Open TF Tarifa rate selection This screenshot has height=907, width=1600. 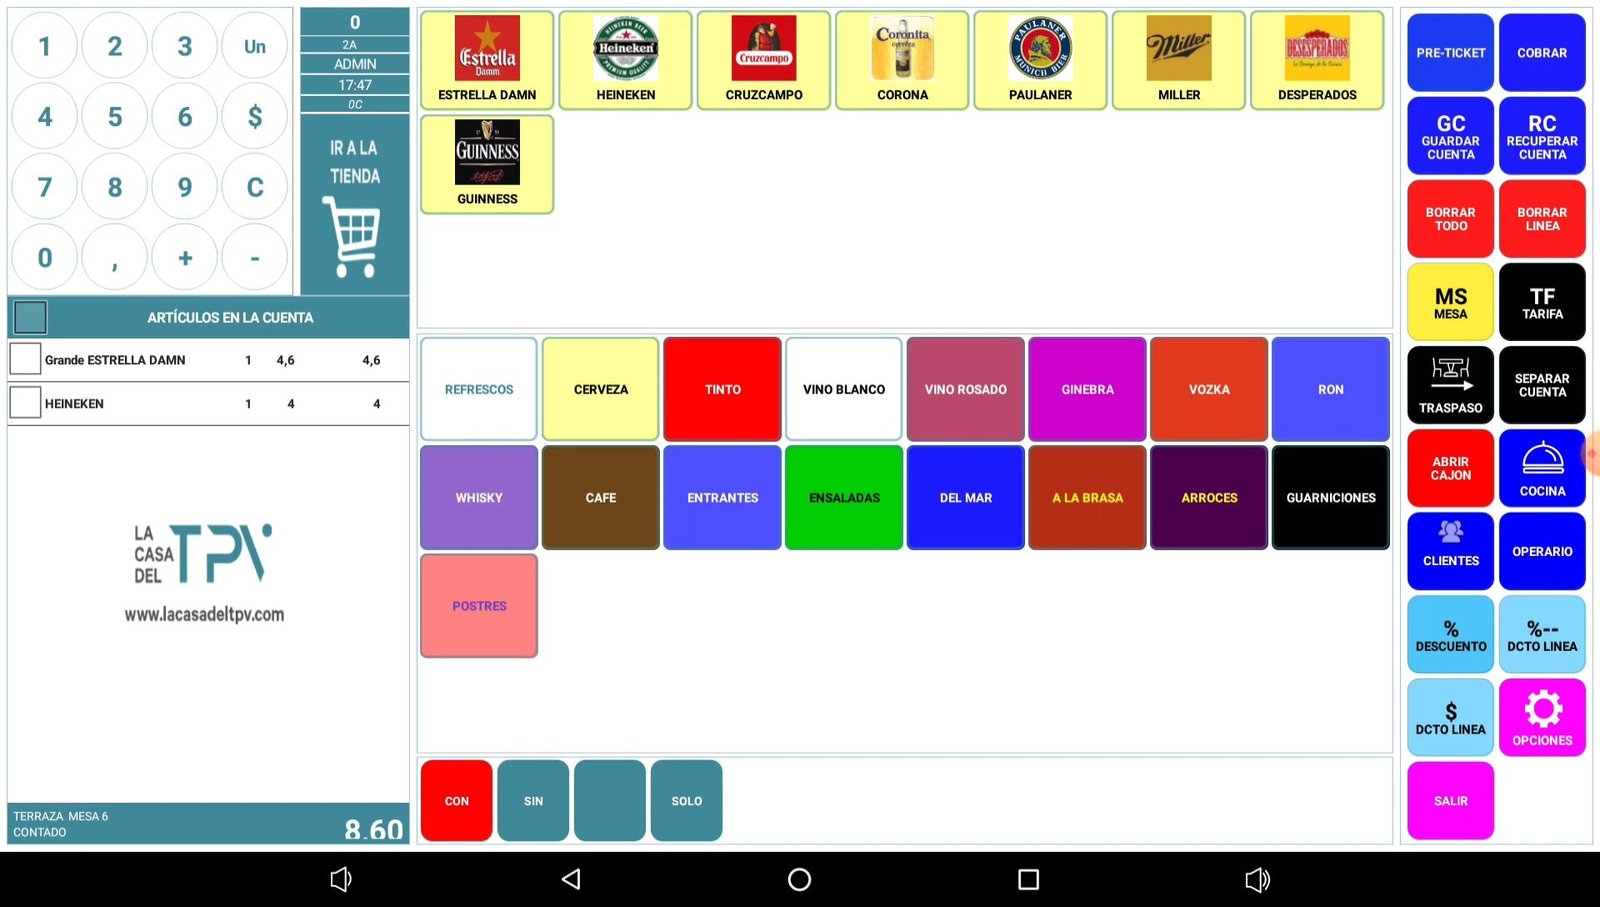tap(1542, 302)
